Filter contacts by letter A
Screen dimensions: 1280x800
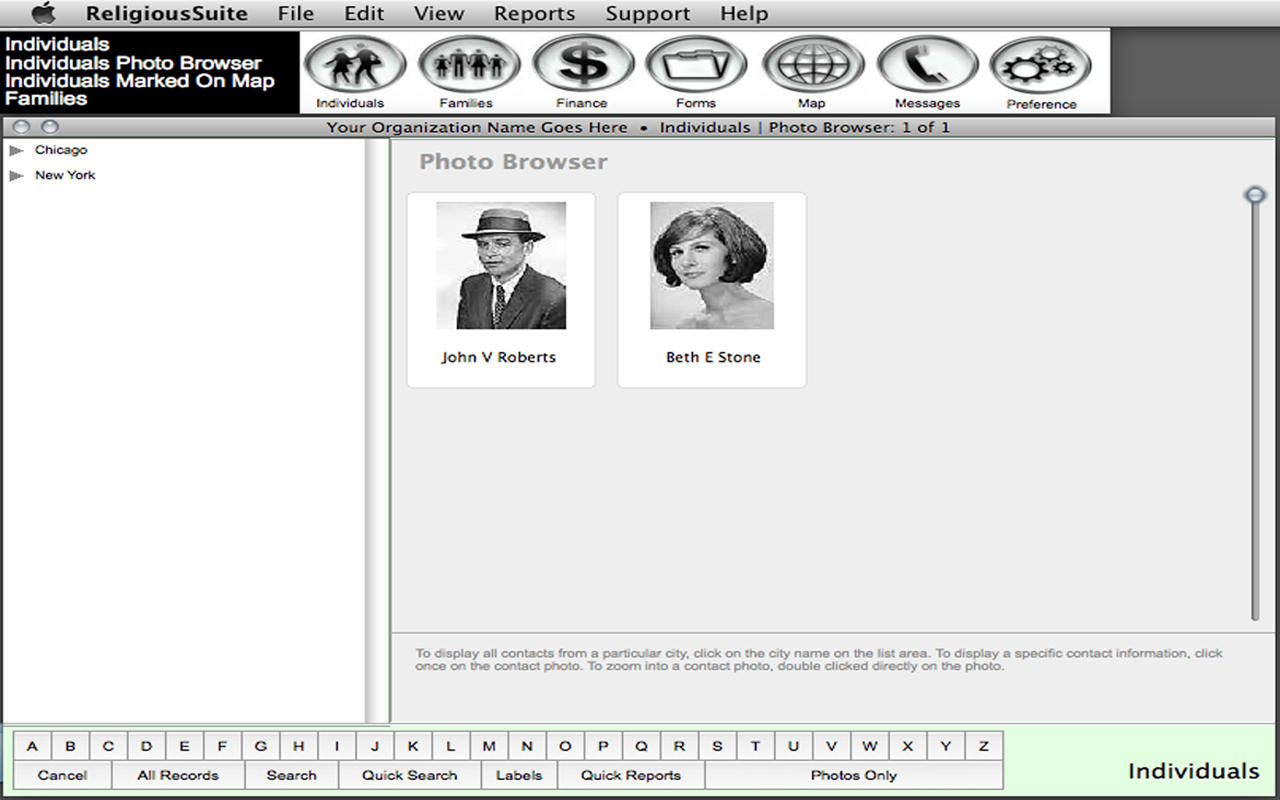click(x=33, y=746)
